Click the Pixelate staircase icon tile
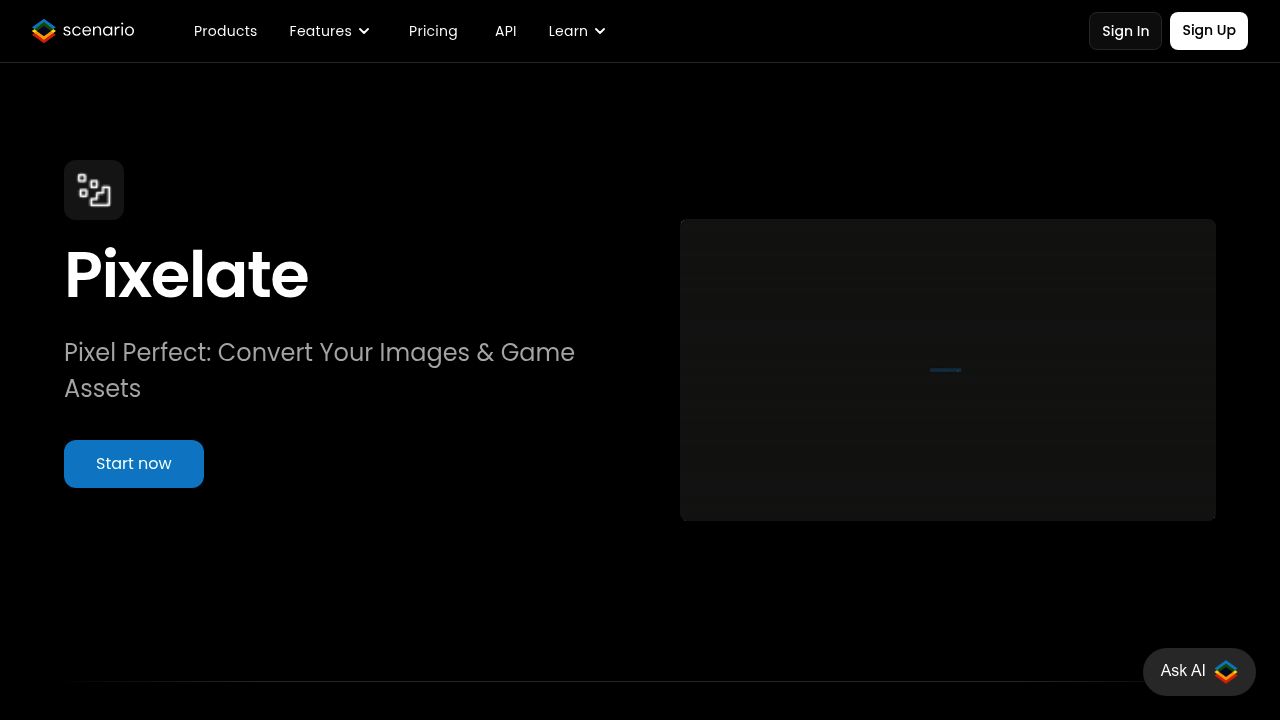 pos(94,190)
